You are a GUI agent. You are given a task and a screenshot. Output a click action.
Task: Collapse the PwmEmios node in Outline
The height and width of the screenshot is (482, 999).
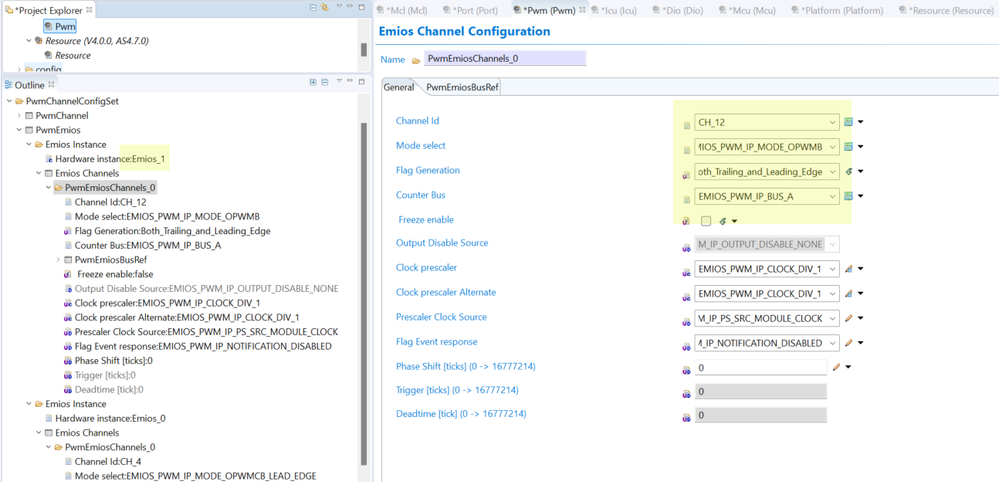coord(18,130)
